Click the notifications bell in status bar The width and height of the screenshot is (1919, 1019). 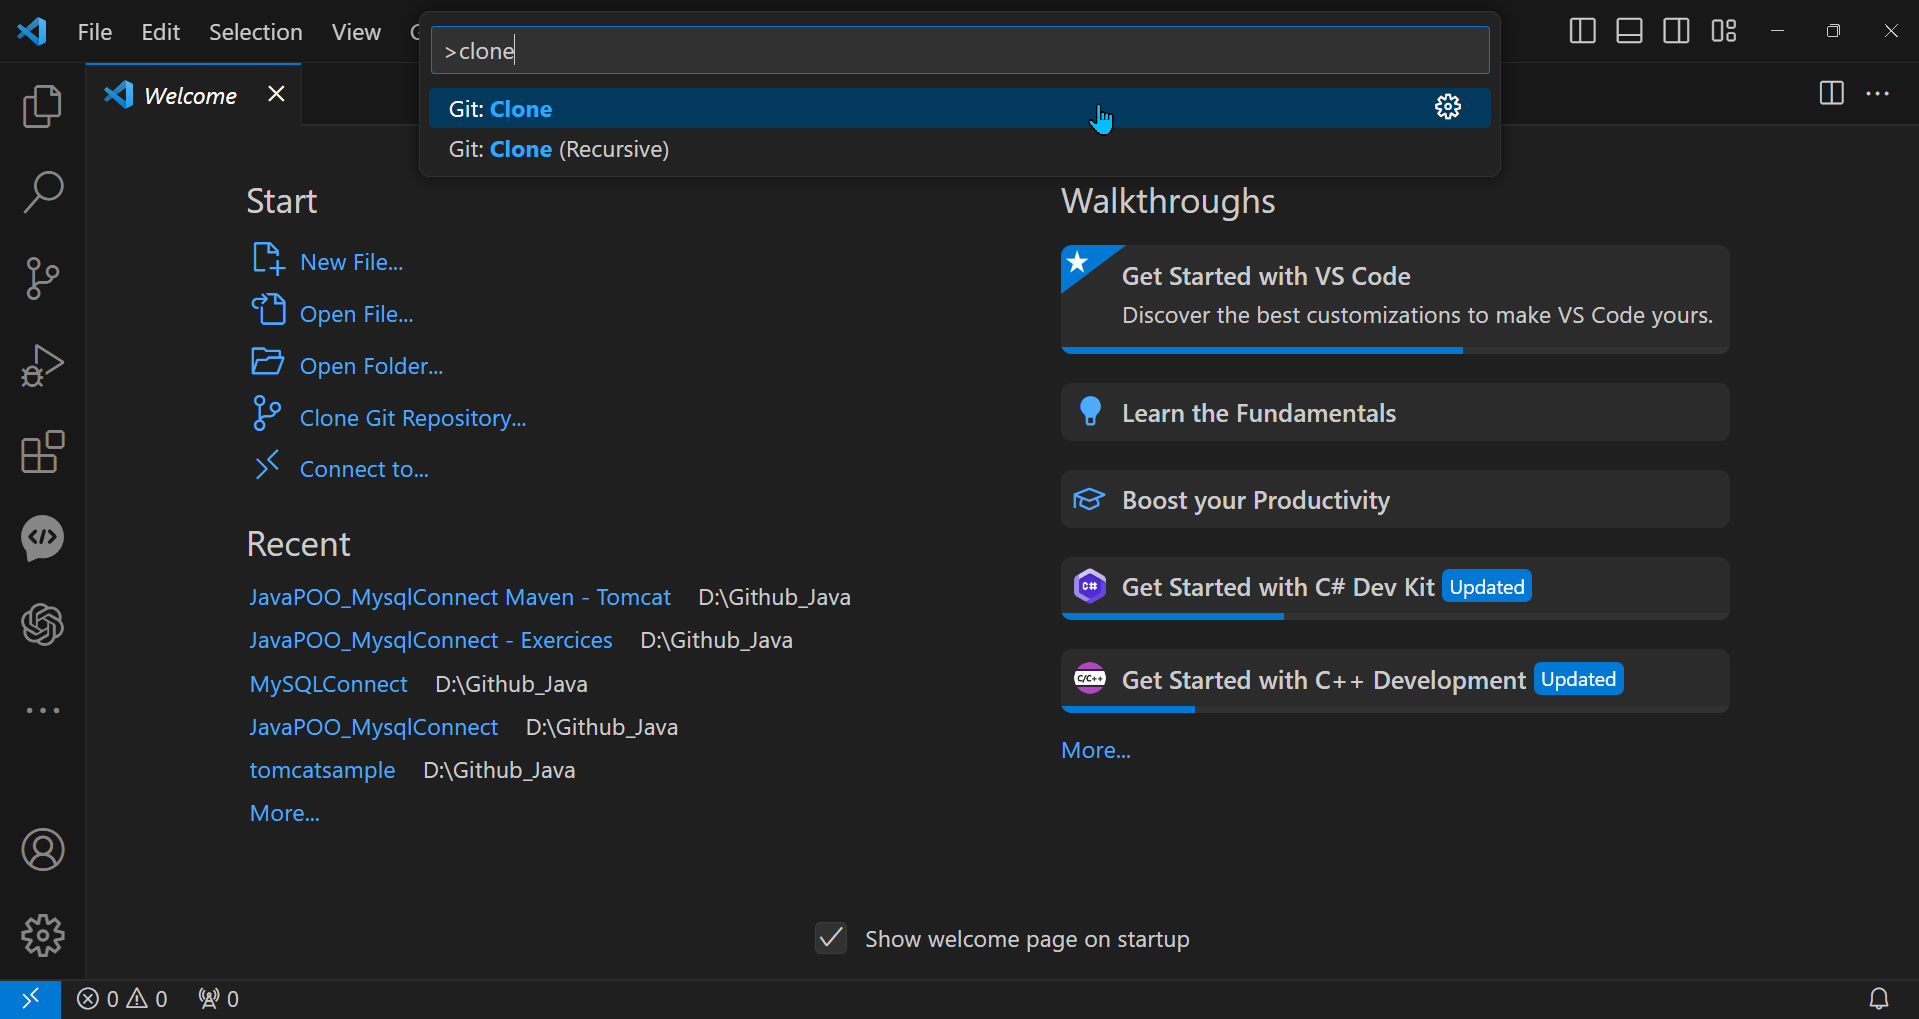(1879, 998)
